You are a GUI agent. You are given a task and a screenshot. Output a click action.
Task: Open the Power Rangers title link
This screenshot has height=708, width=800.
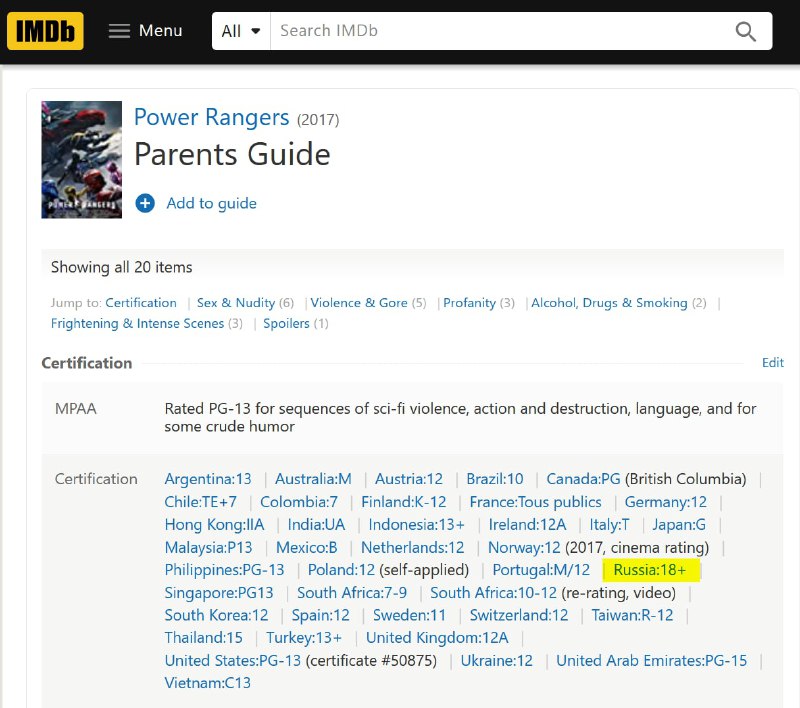211,117
